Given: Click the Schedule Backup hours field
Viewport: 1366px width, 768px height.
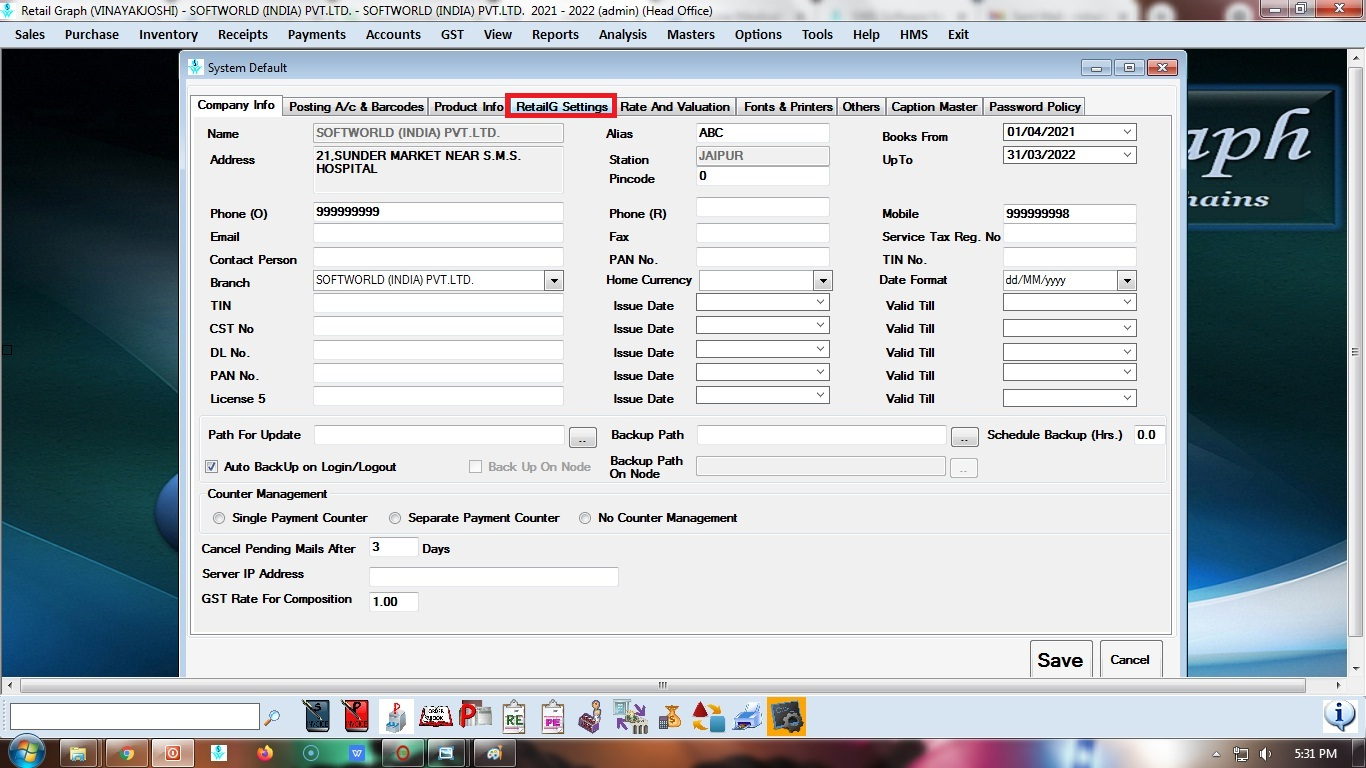Looking at the screenshot, I should [1150, 435].
